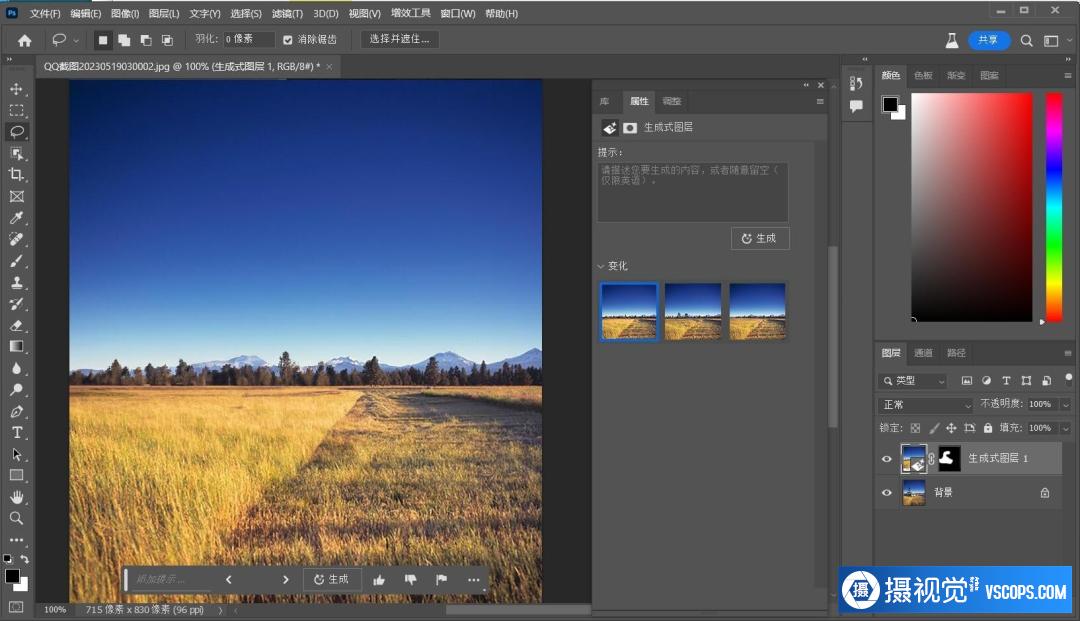
Task: Select the Spot Healing Brush tool
Action: (x=17, y=239)
